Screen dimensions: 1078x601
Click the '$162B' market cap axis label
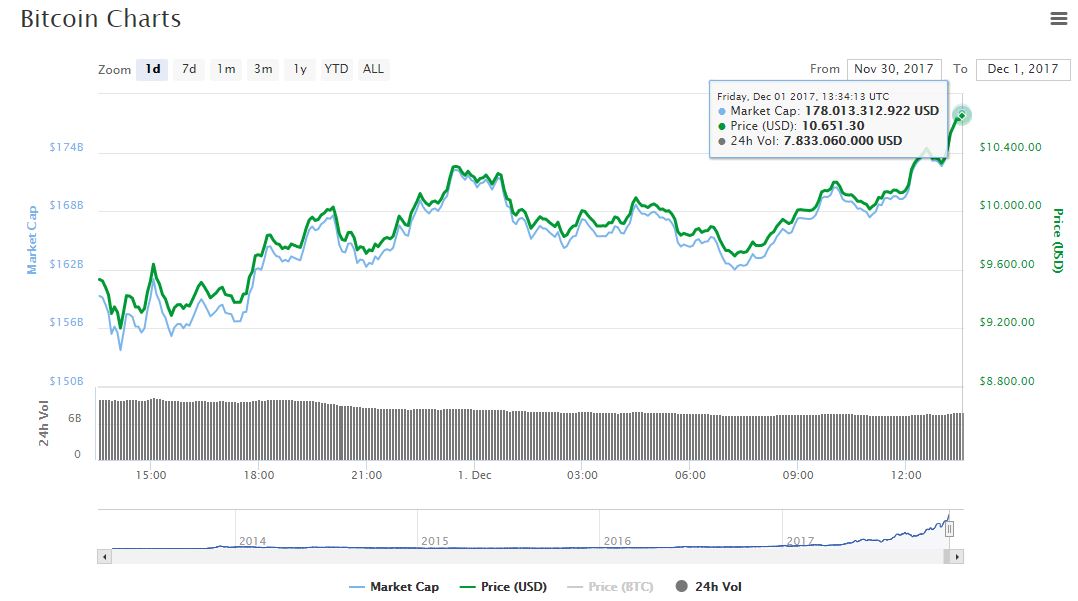67,264
